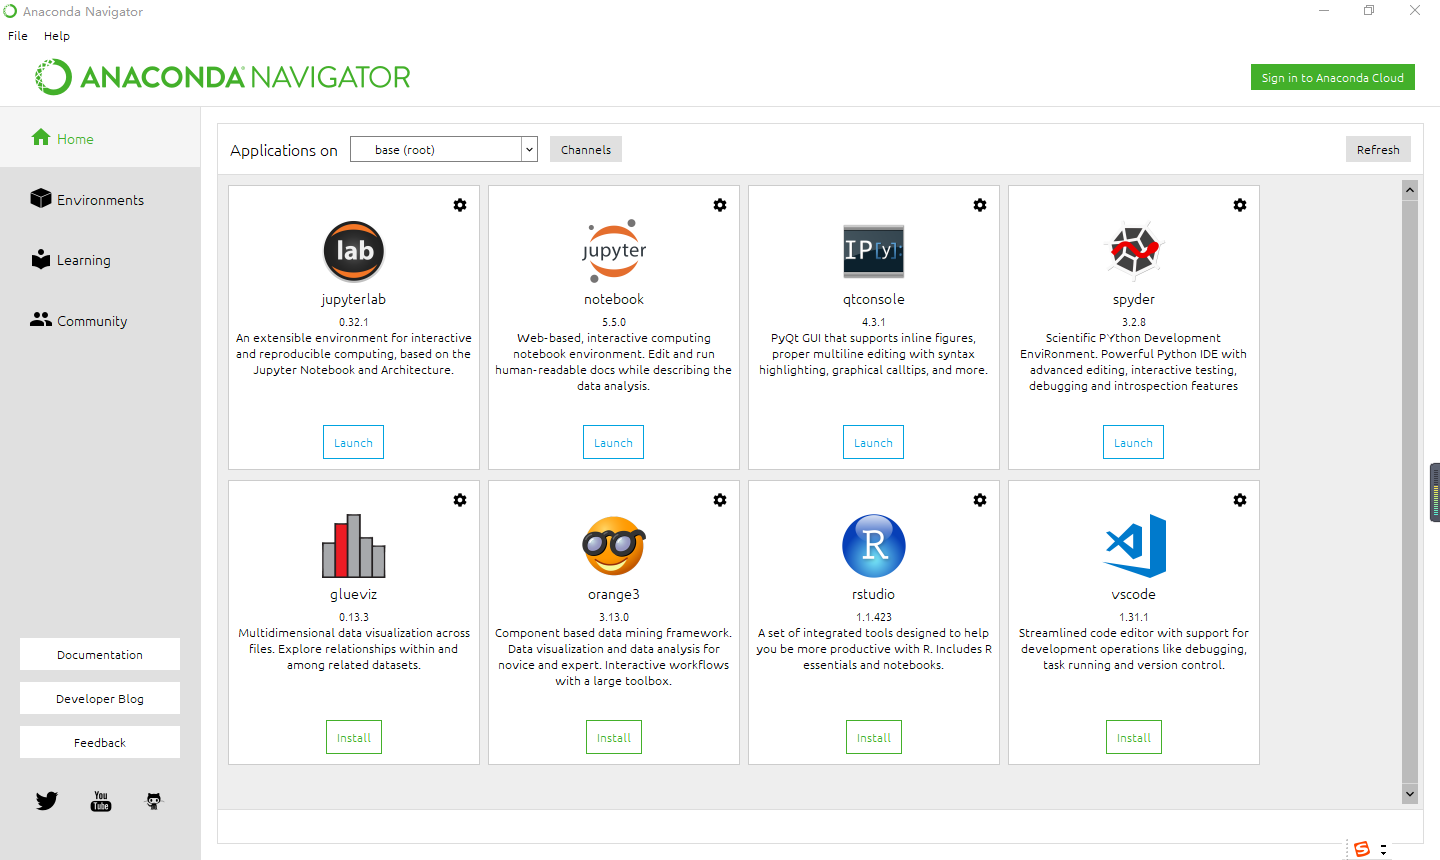Open the rstudio gear options icon
Screen dimensions: 1440x860
(980, 500)
